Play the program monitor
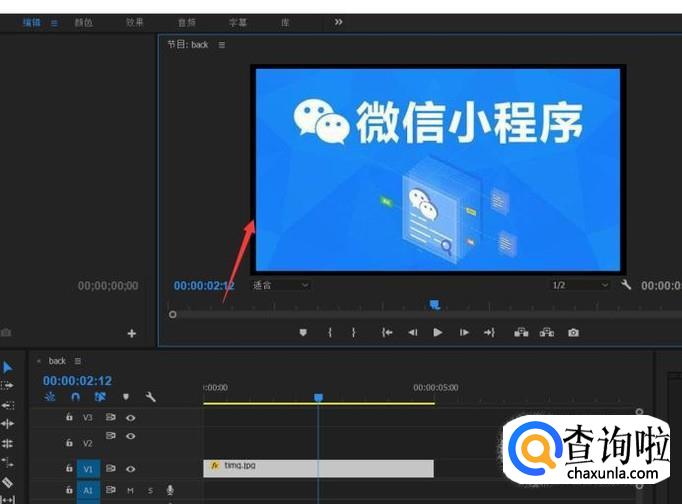The height and width of the screenshot is (504, 682). [438, 333]
